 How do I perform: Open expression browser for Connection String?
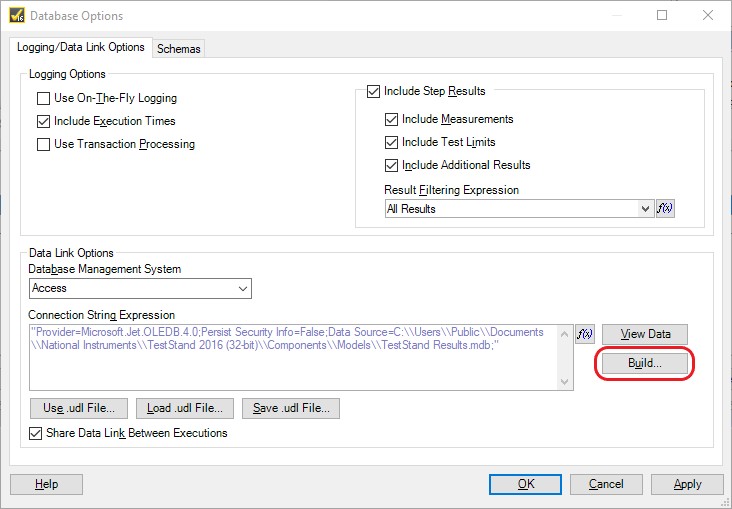pos(585,334)
